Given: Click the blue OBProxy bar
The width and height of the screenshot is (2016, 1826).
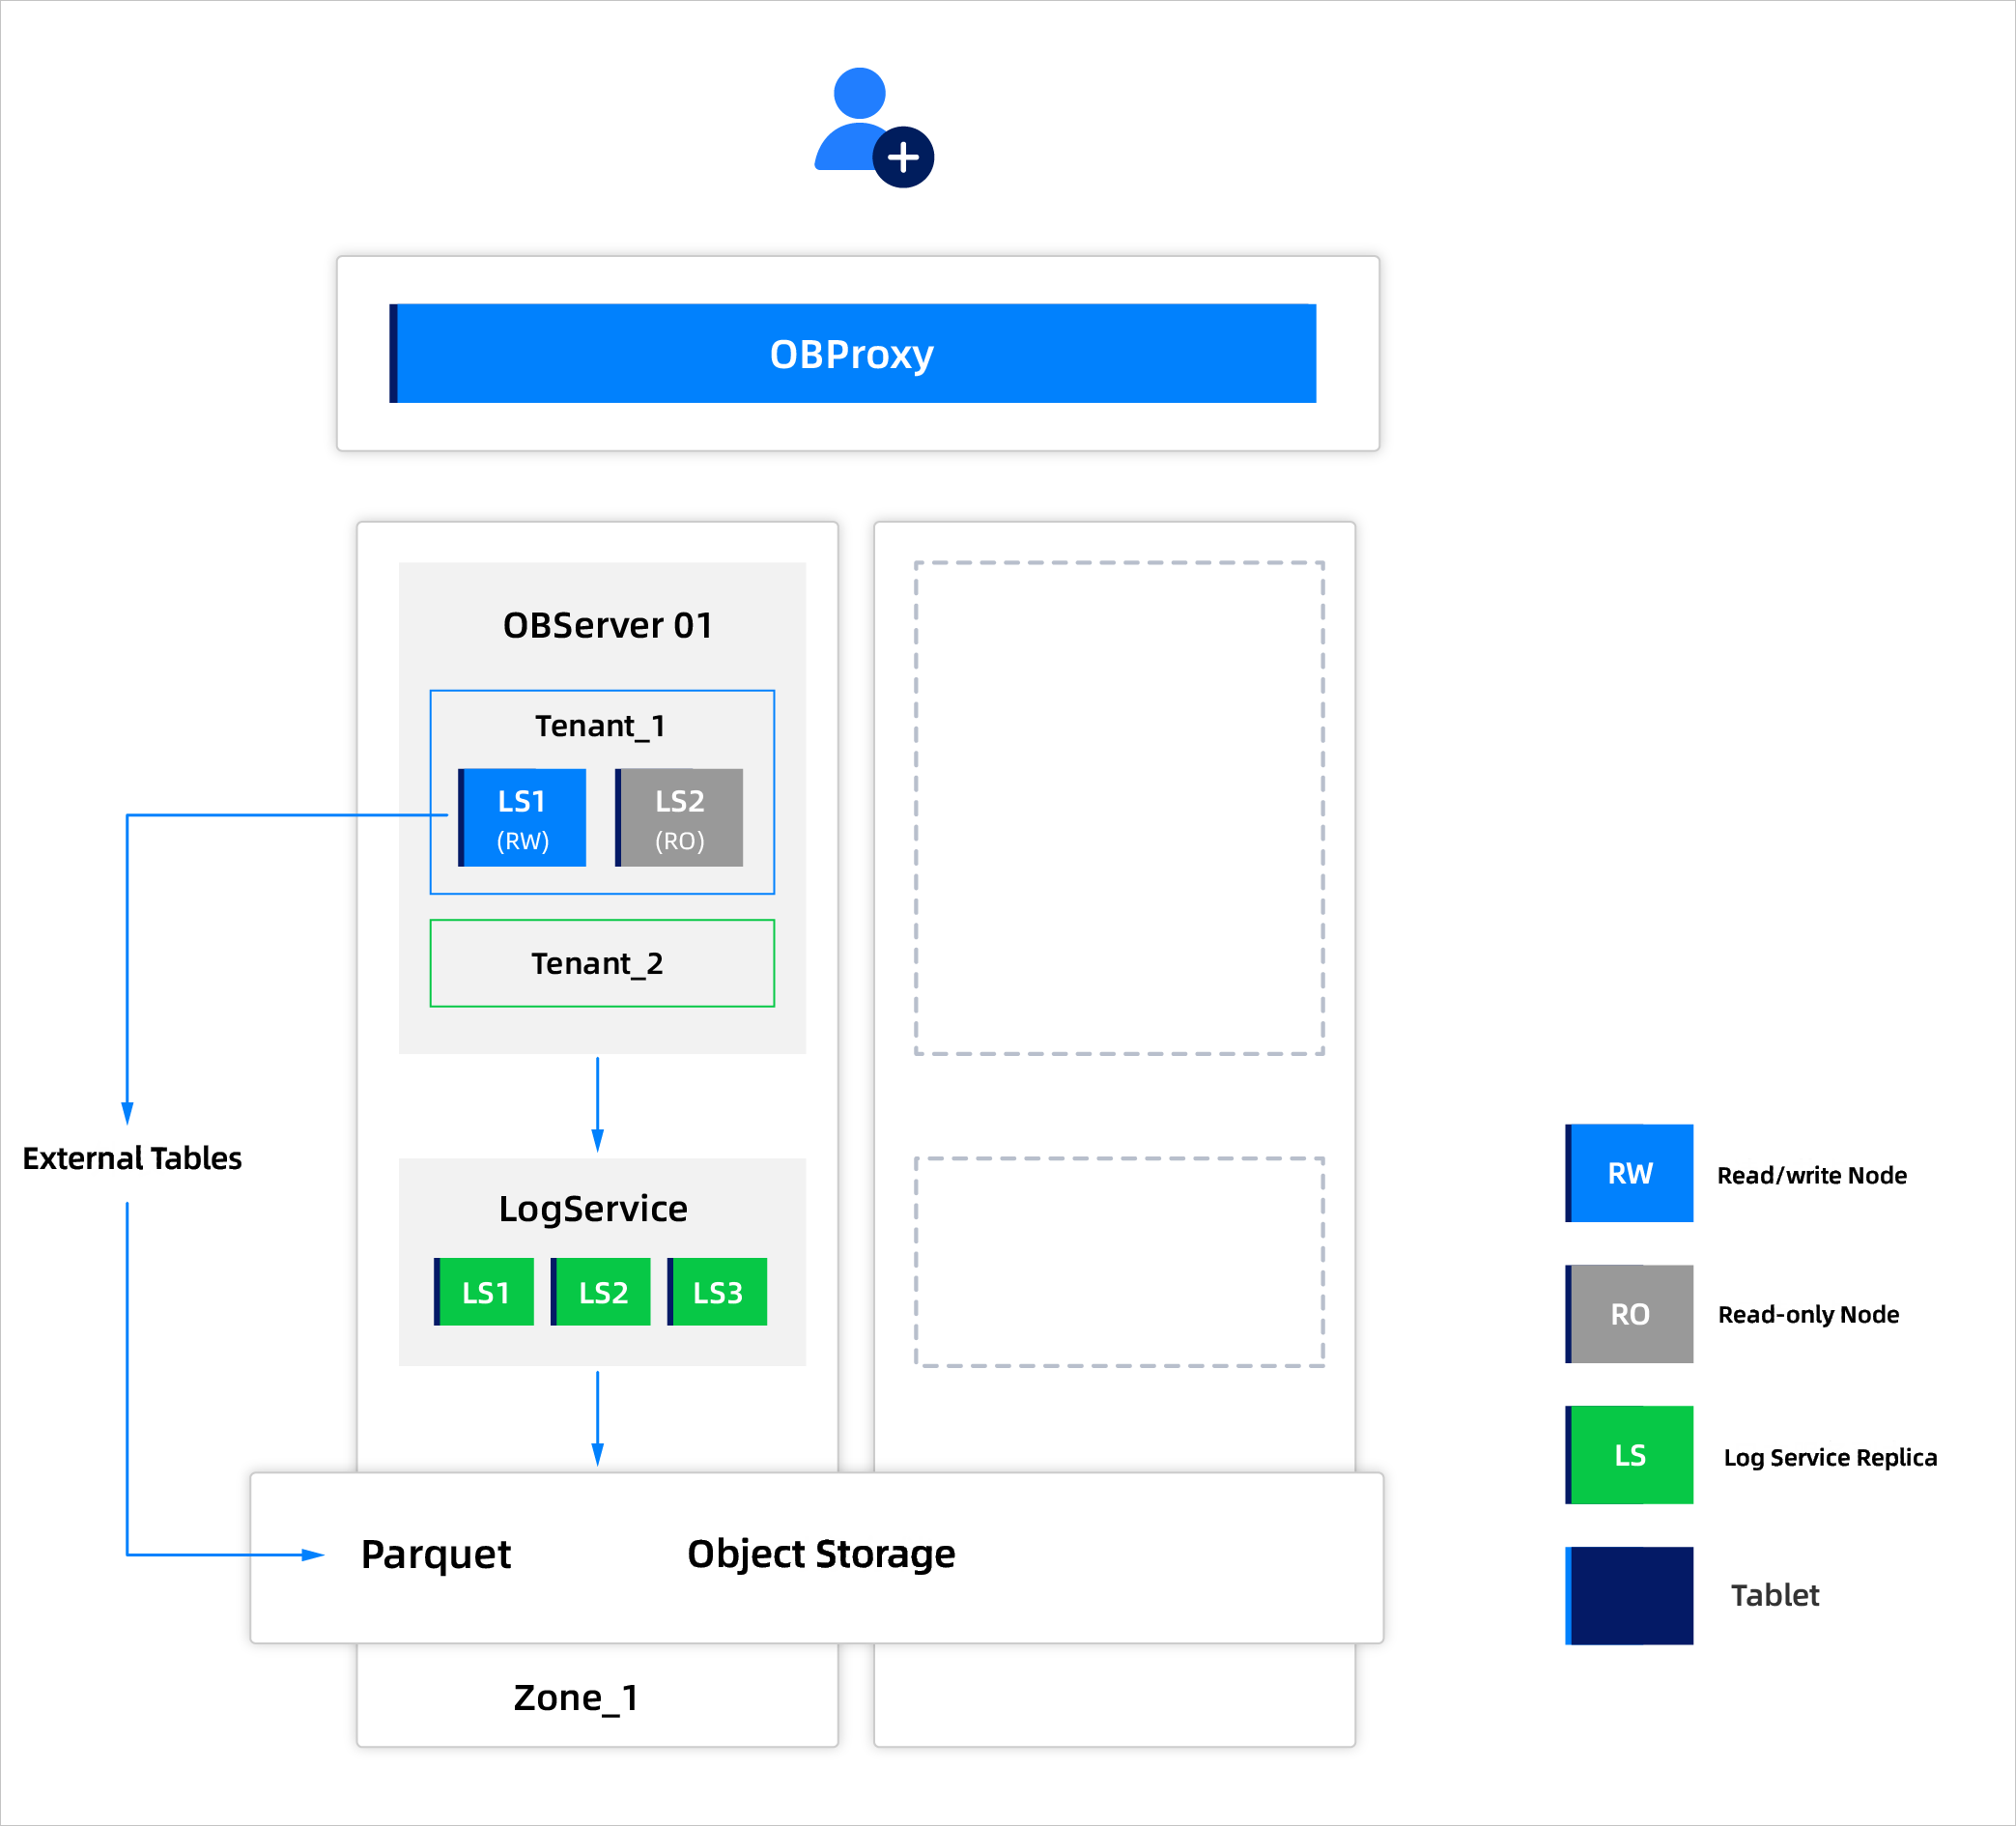Looking at the screenshot, I should 852,354.
